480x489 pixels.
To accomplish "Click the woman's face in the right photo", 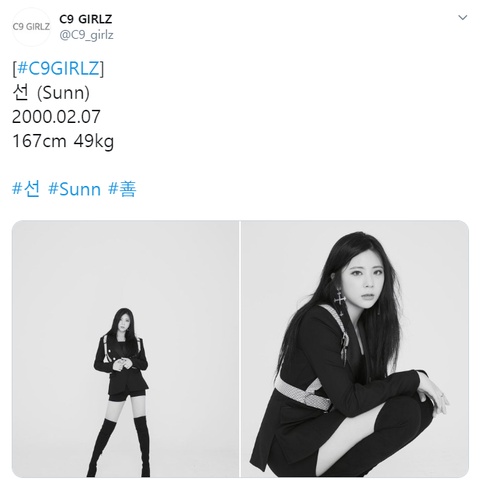I will 364,284.
